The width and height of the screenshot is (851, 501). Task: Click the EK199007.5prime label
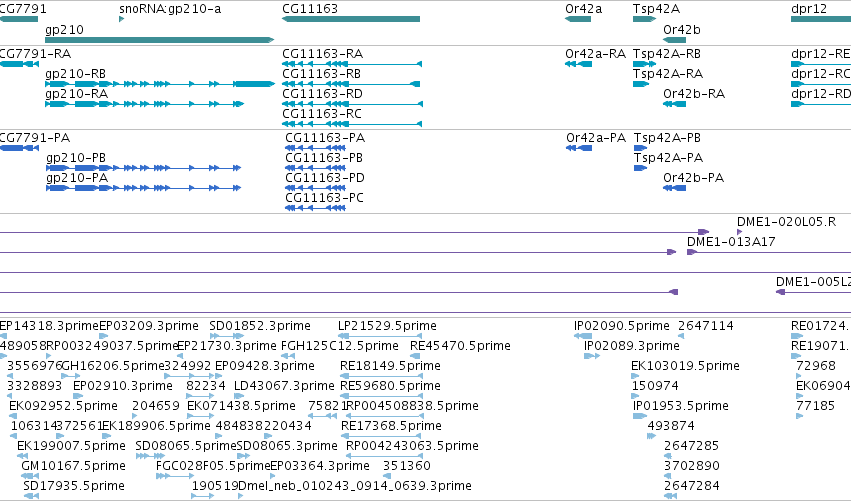point(72,446)
